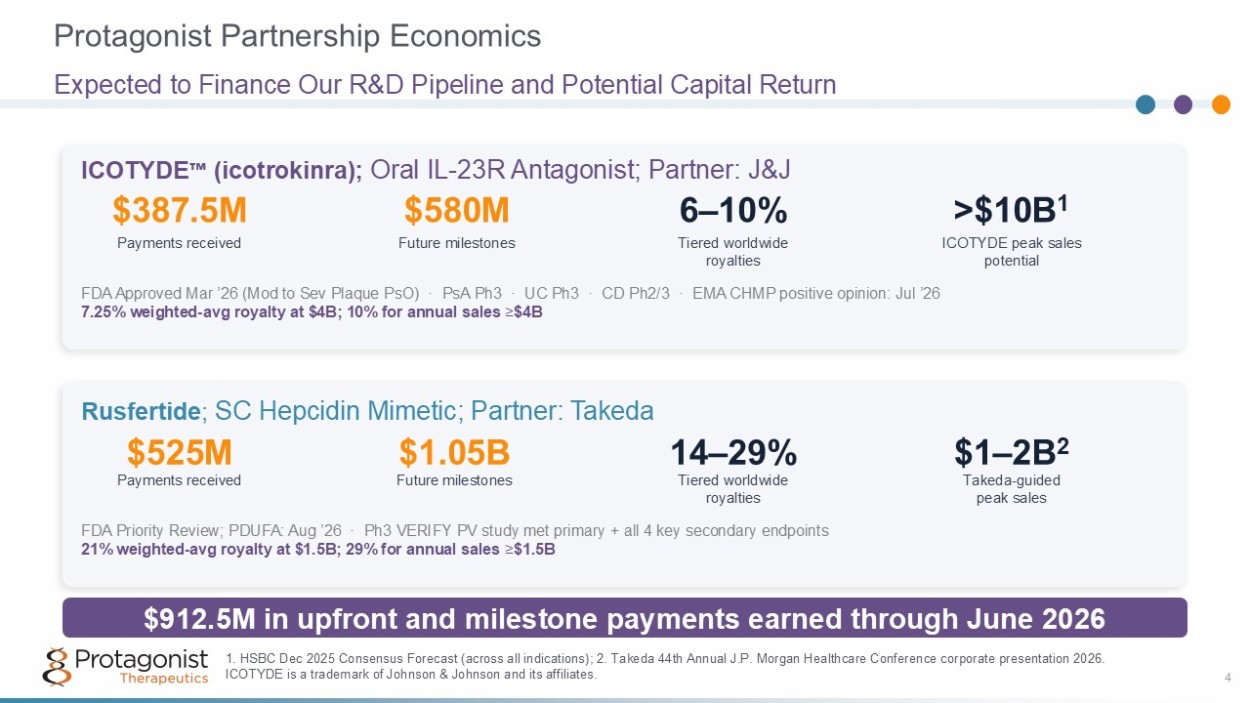The width and height of the screenshot is (1250, 703).
Task: Click the slide page number 4
Action: click(x=1227, y=680)
